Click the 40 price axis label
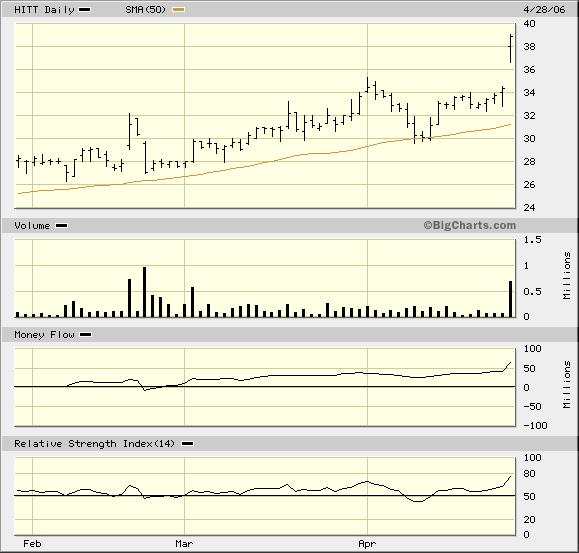 click(x=530, y=24)
